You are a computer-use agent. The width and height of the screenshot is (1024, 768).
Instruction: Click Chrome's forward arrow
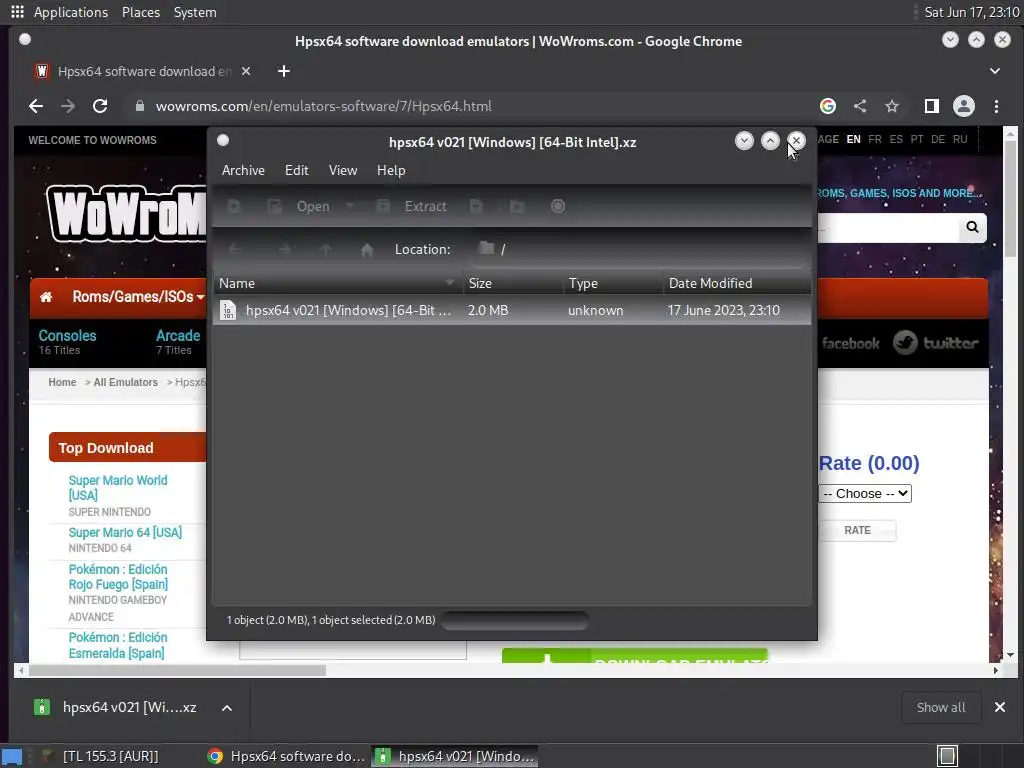coord(68,106)
